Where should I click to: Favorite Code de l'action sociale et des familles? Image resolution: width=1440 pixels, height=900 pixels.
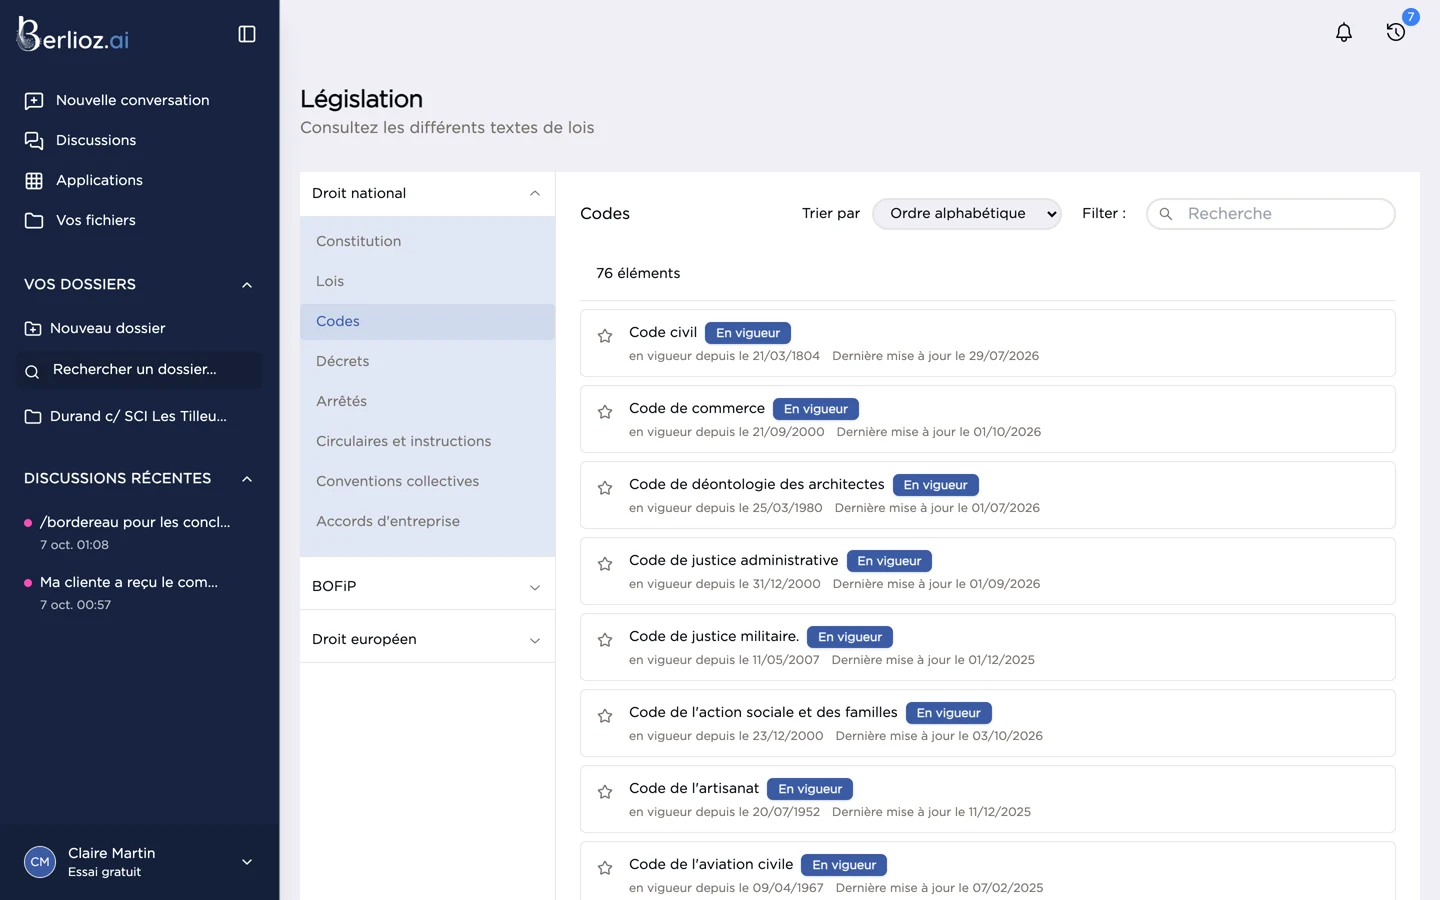tap(605, 716)
